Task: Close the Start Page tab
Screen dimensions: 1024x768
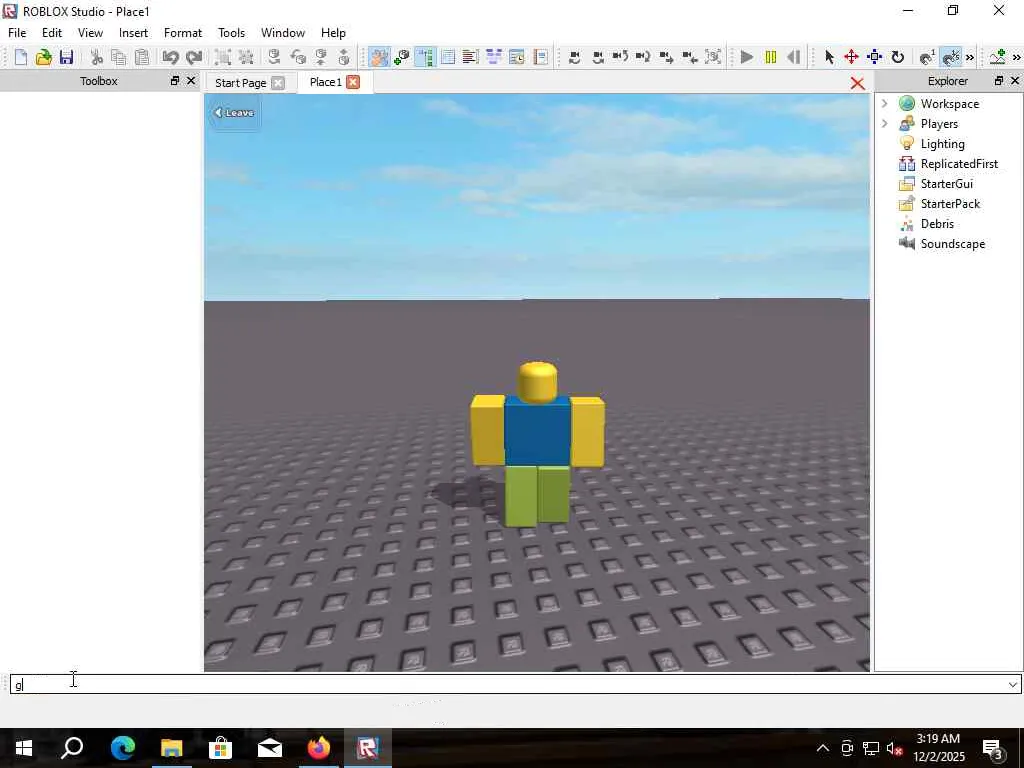Action: pyautogui.click(x=278, y=83)
